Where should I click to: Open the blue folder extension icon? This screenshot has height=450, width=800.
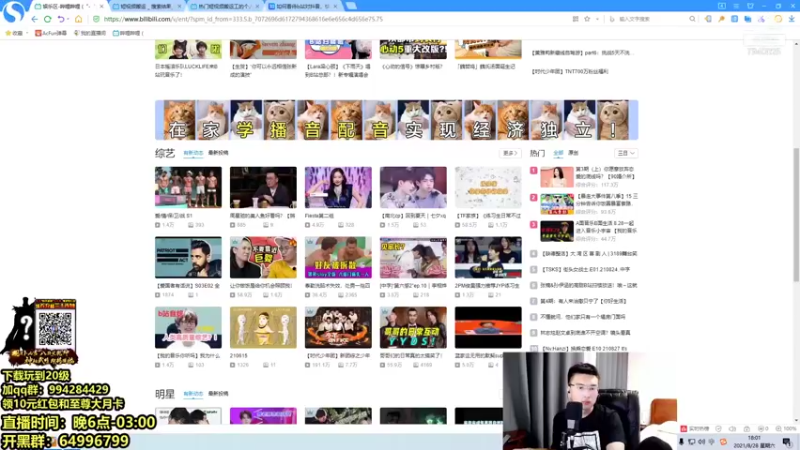(x=747, y=19)
